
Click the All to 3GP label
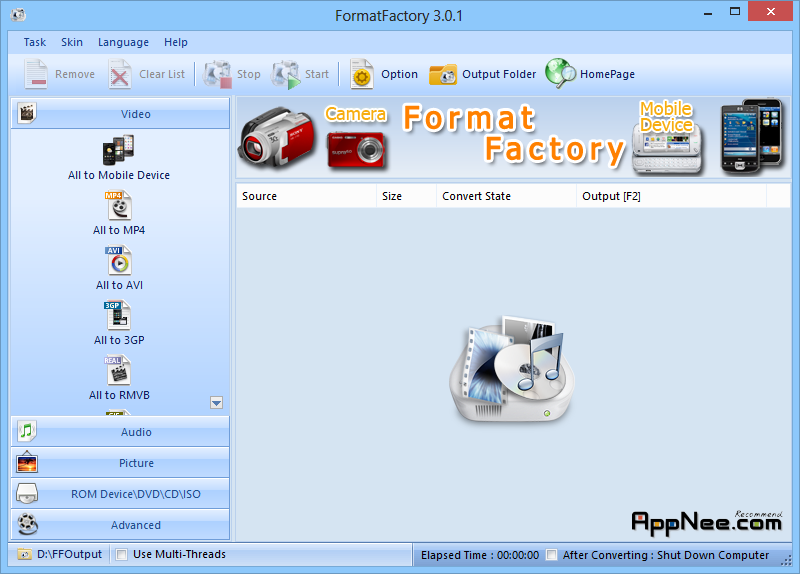pos(119,340)
